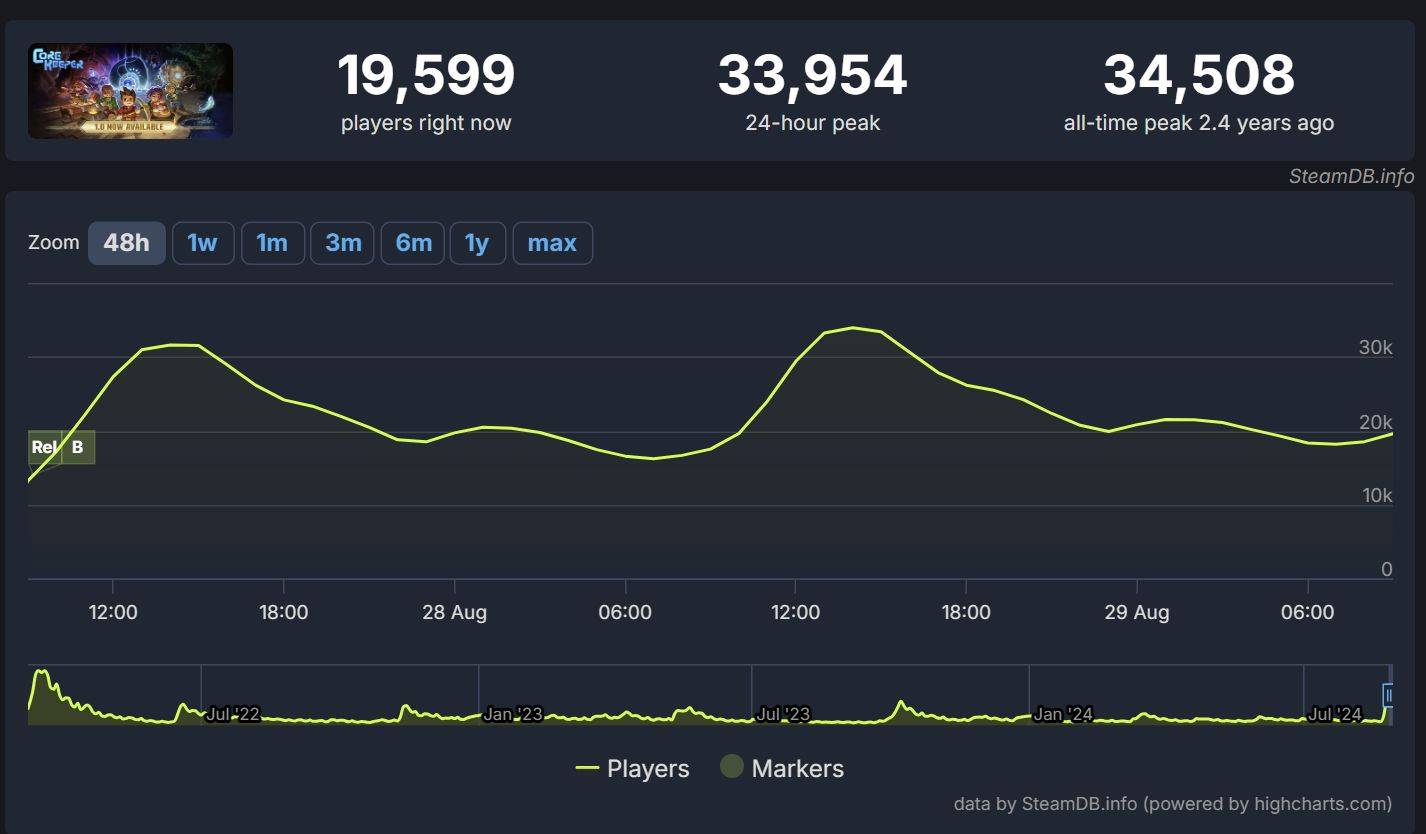Open the highcharts.com data credit
This screenshot has width=1426, height=834.
pyautogui.click(x=1173, y=803)
